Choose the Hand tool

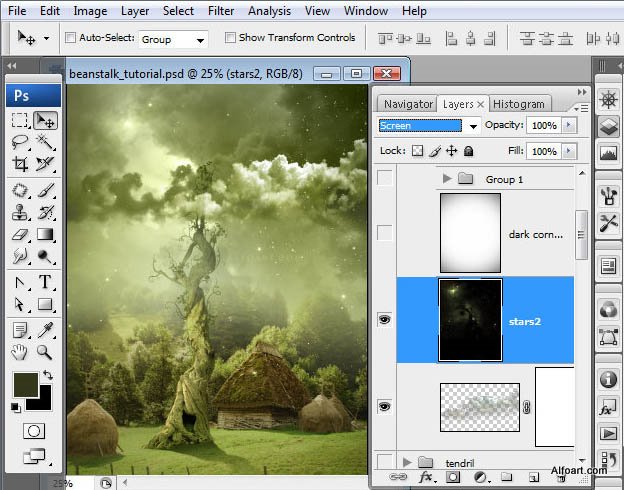(20, 352)
